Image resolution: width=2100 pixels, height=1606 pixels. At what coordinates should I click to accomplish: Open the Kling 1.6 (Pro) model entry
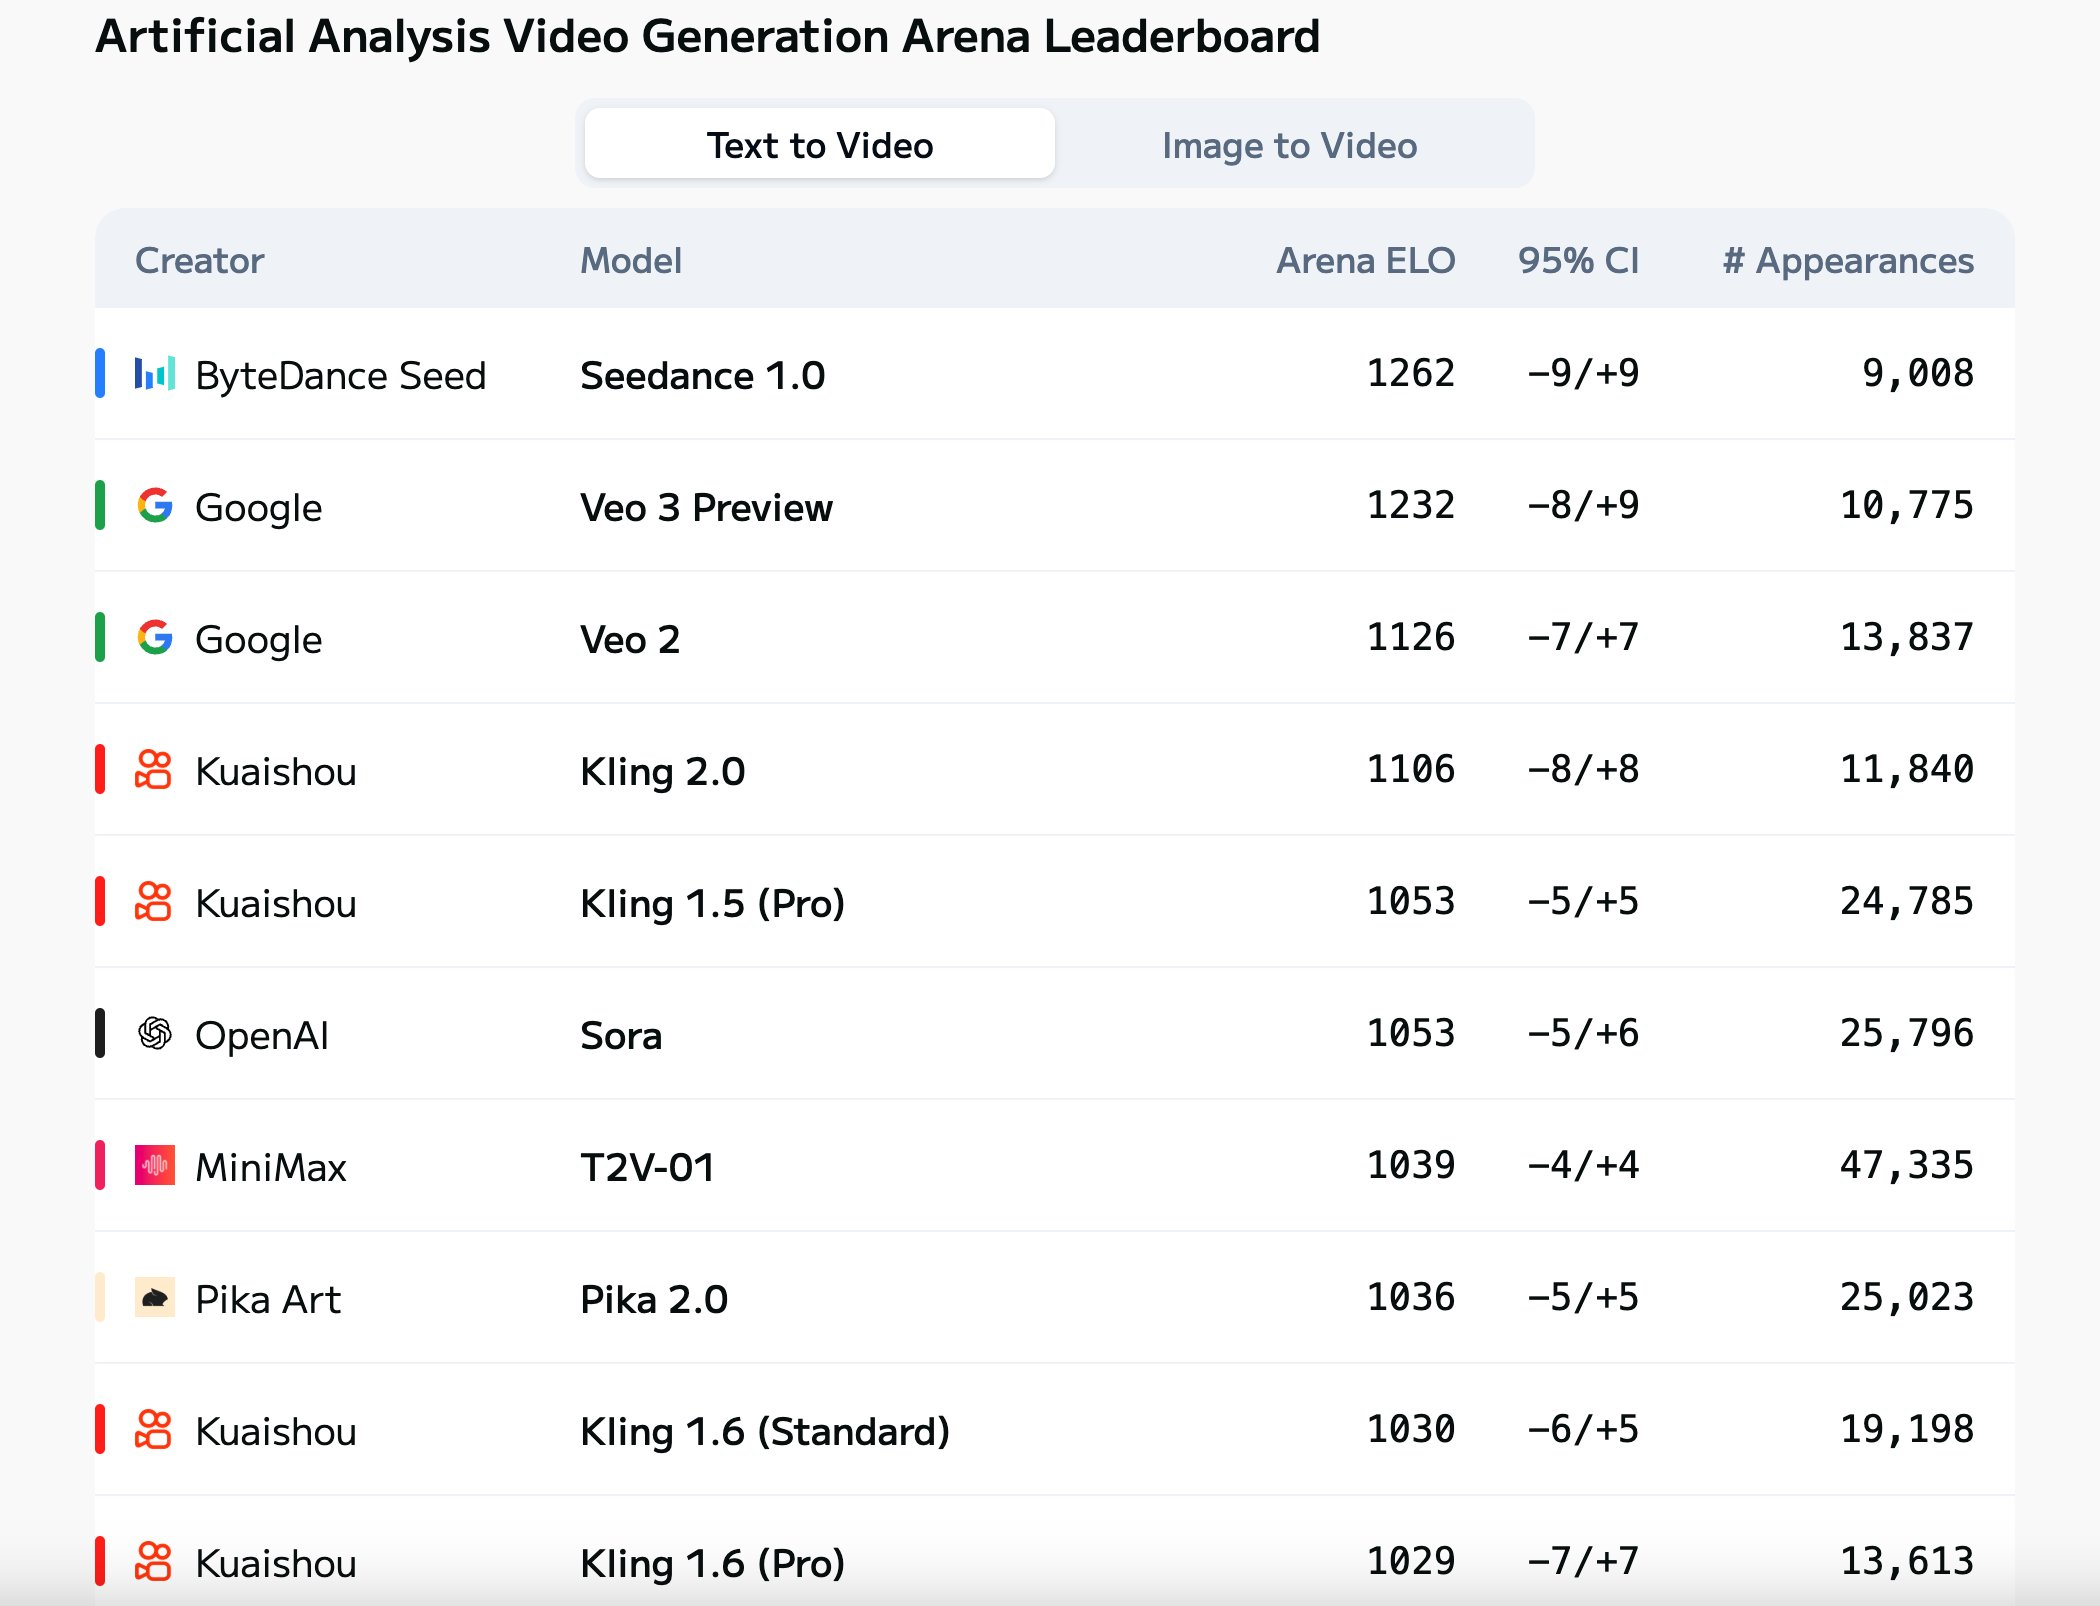[x=713, y=1563]
